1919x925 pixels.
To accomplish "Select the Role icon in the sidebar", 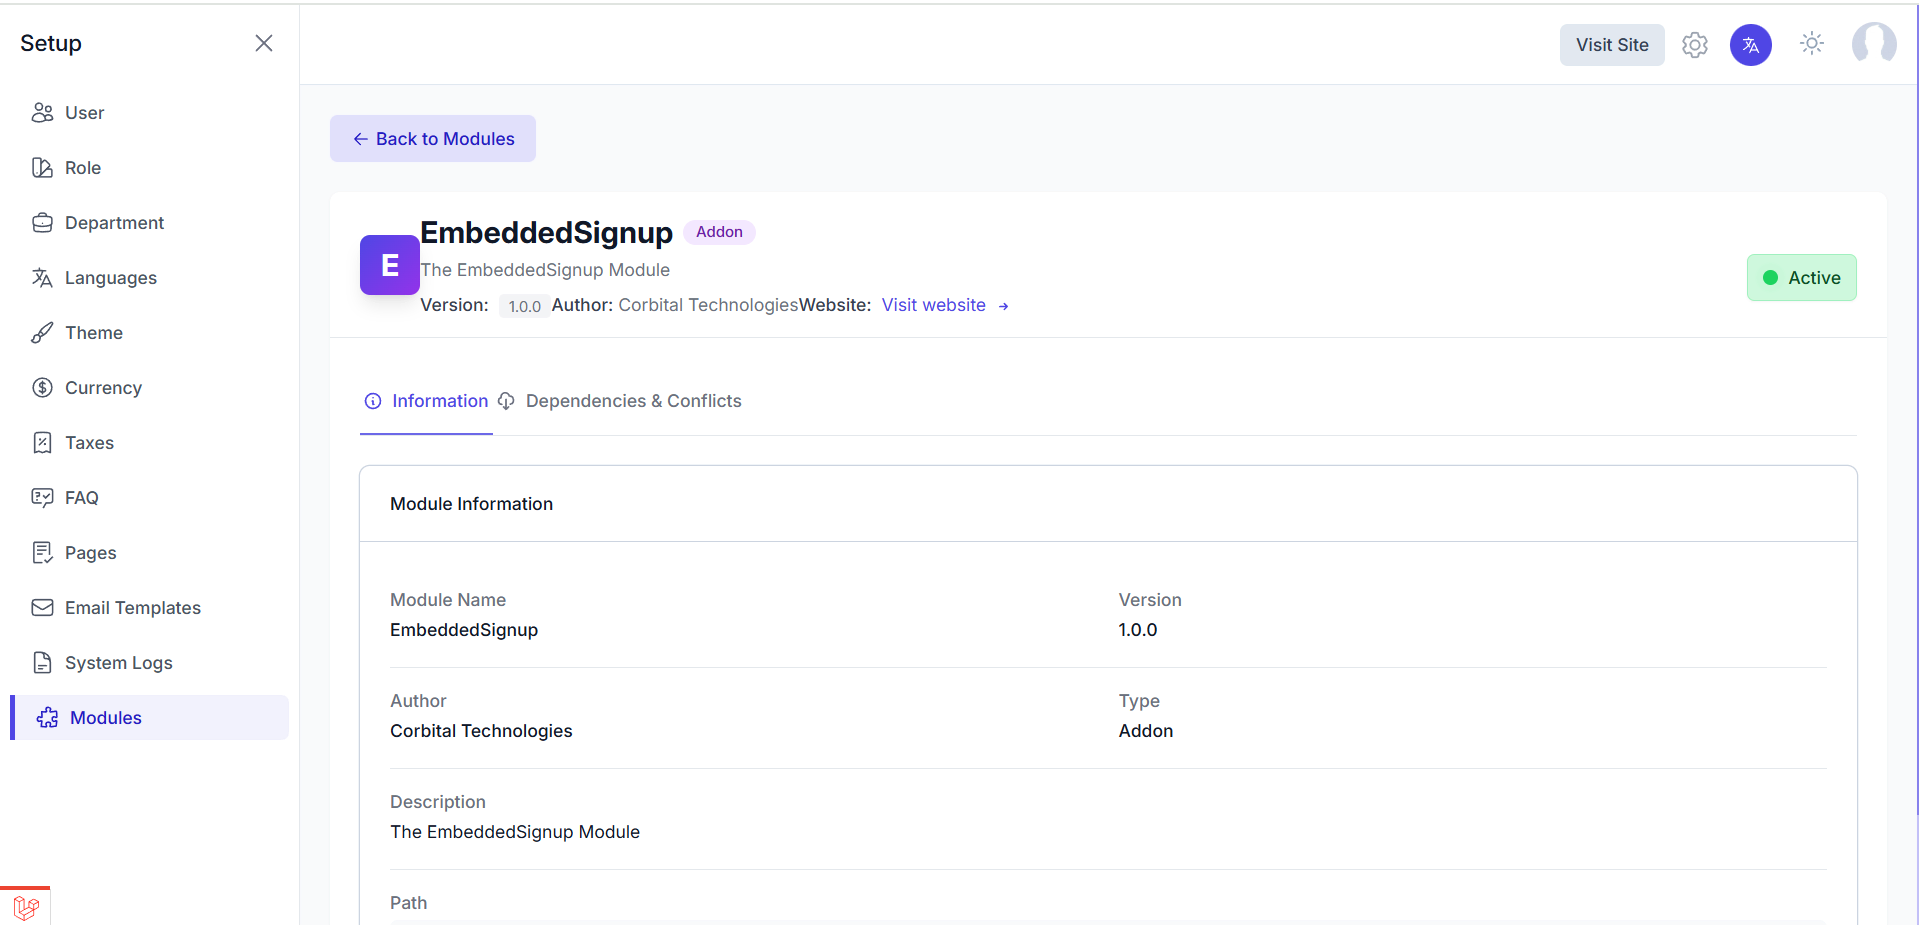I will click(x=42, y=167).
